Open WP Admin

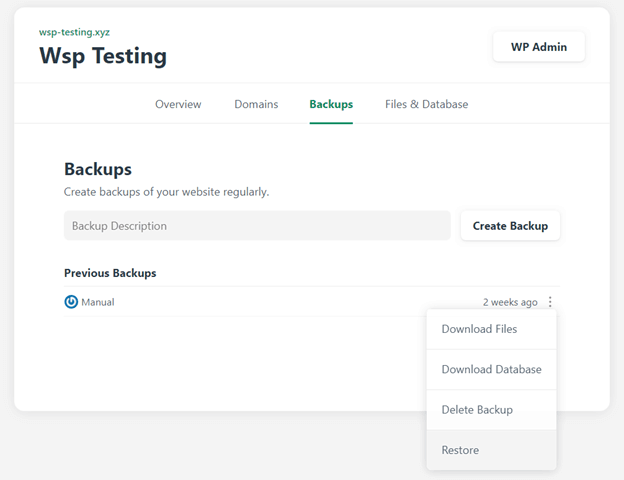[x=539, y=47]
